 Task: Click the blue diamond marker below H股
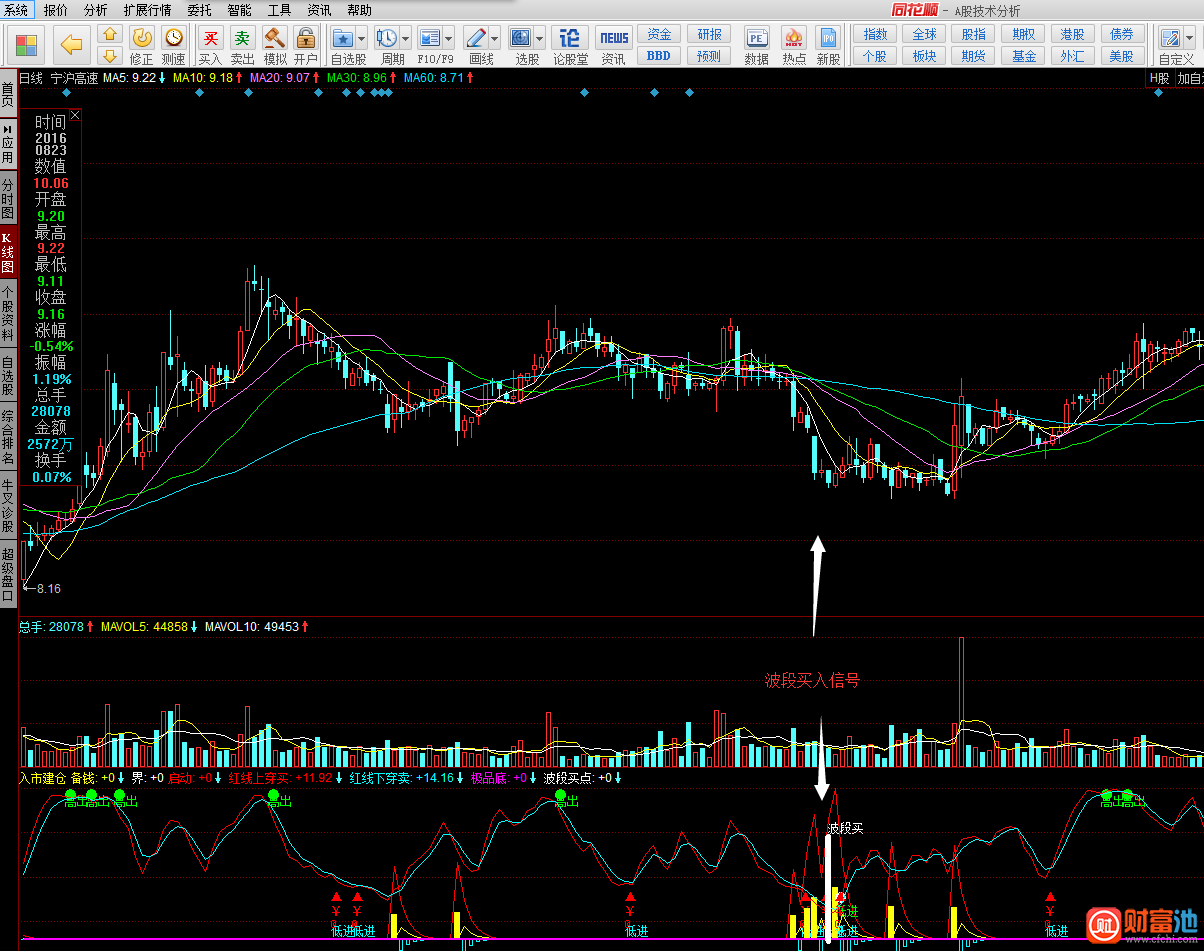(x=1159, y=93)
